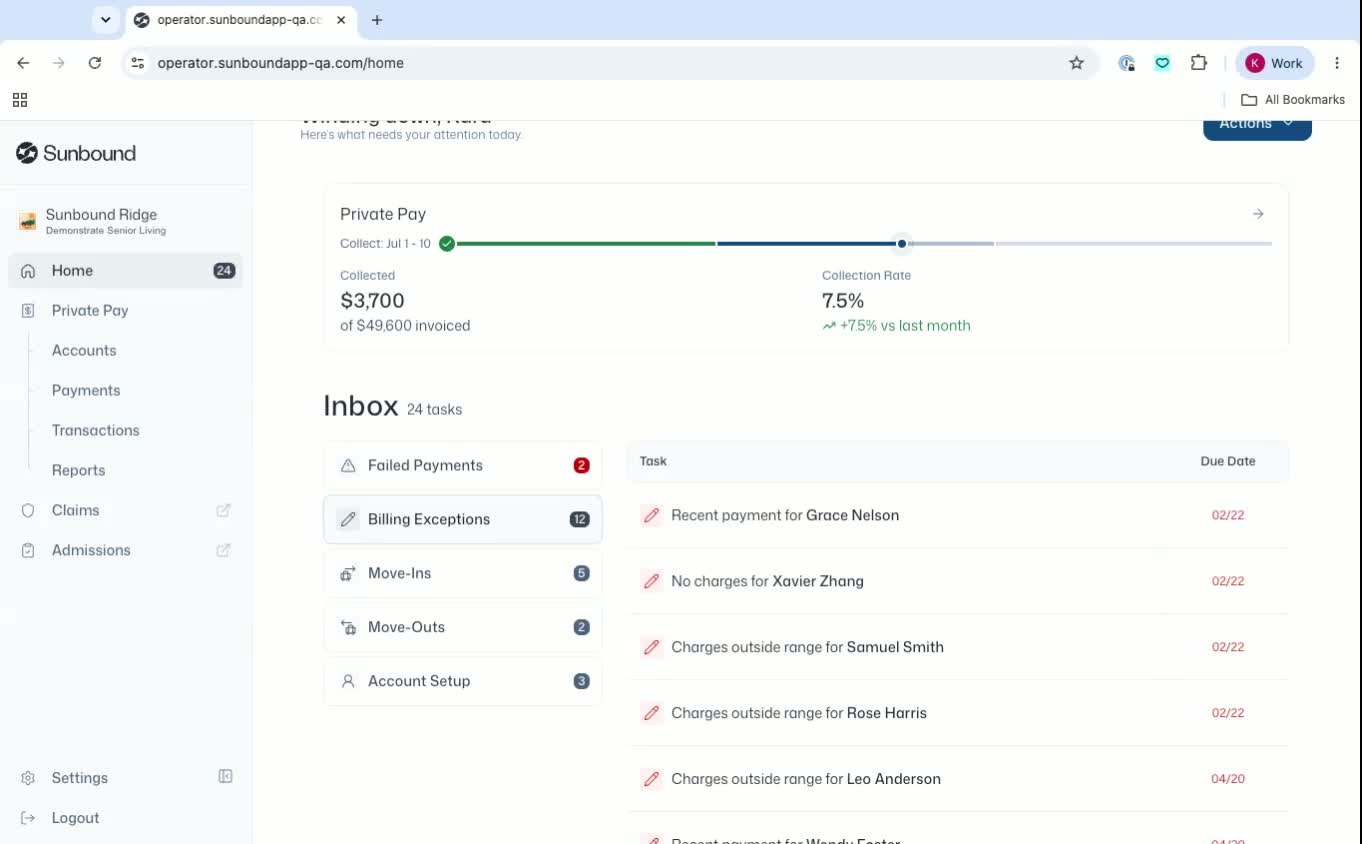This screenshot has height=844, width=1362.
Task: Open Charges outside range for Rose Harris
Action: click(958, 713)
